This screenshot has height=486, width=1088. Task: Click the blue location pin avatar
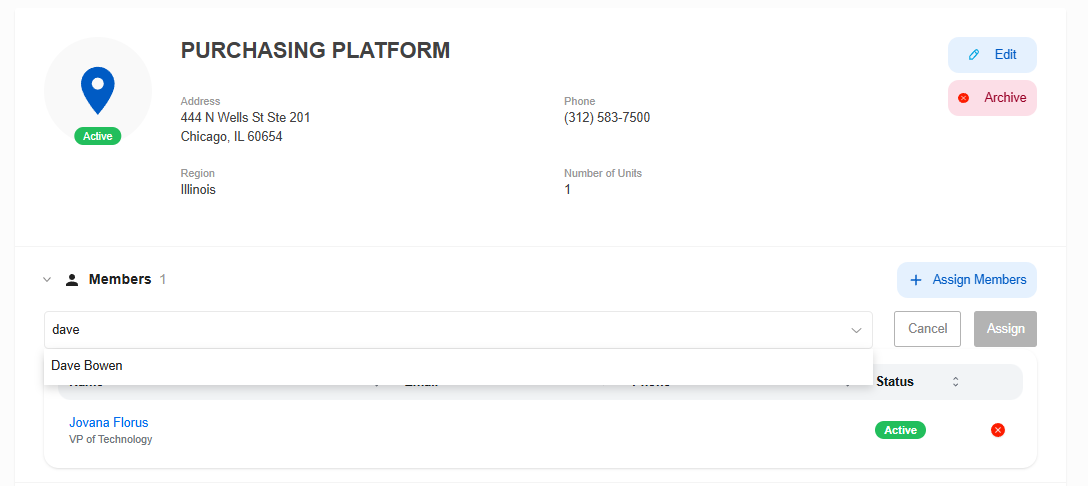tap(98, 90)
